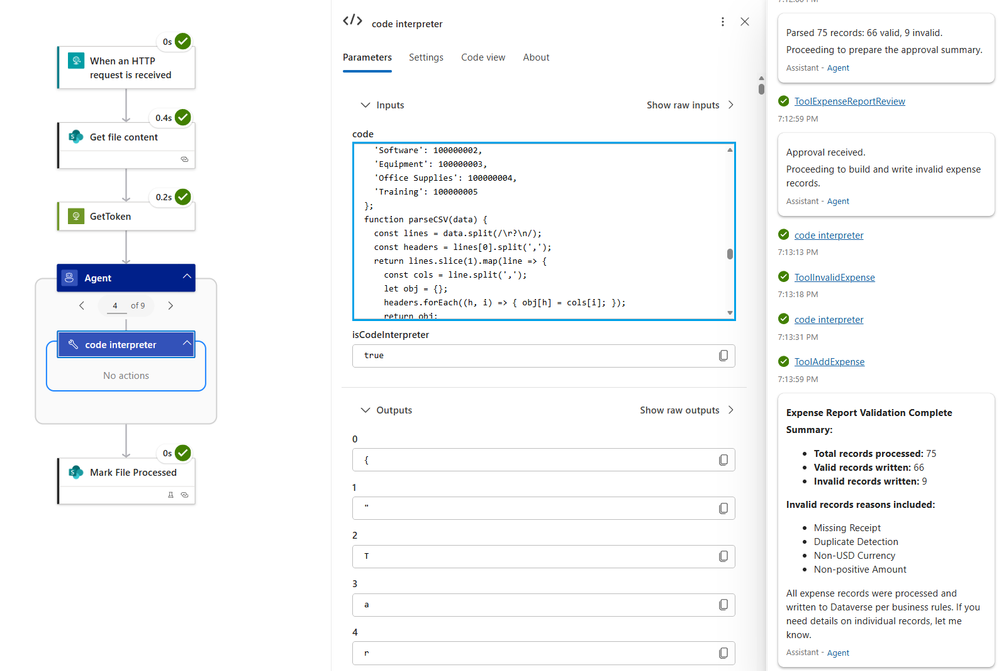Image resolution: width=999 pixels, height=671 pixels.
Task: Click success checkmark on Get file content step
Action: (x=183, y=117)
